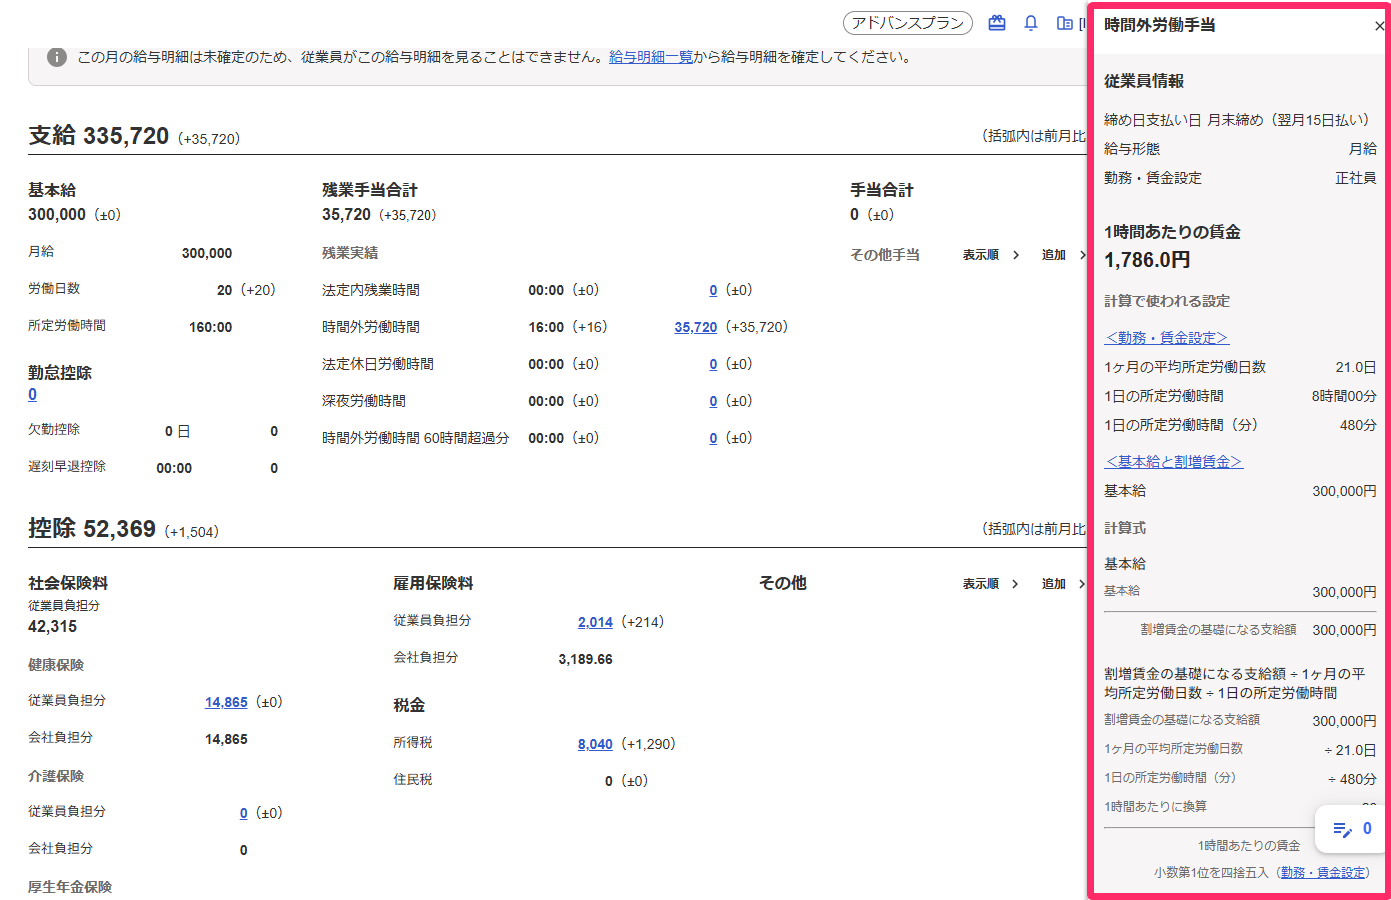Click 割増賃金の基礎になる支給額 subtotal 300,000円
Viewport: 1391px width, 900px height.
pos(1344,630)
